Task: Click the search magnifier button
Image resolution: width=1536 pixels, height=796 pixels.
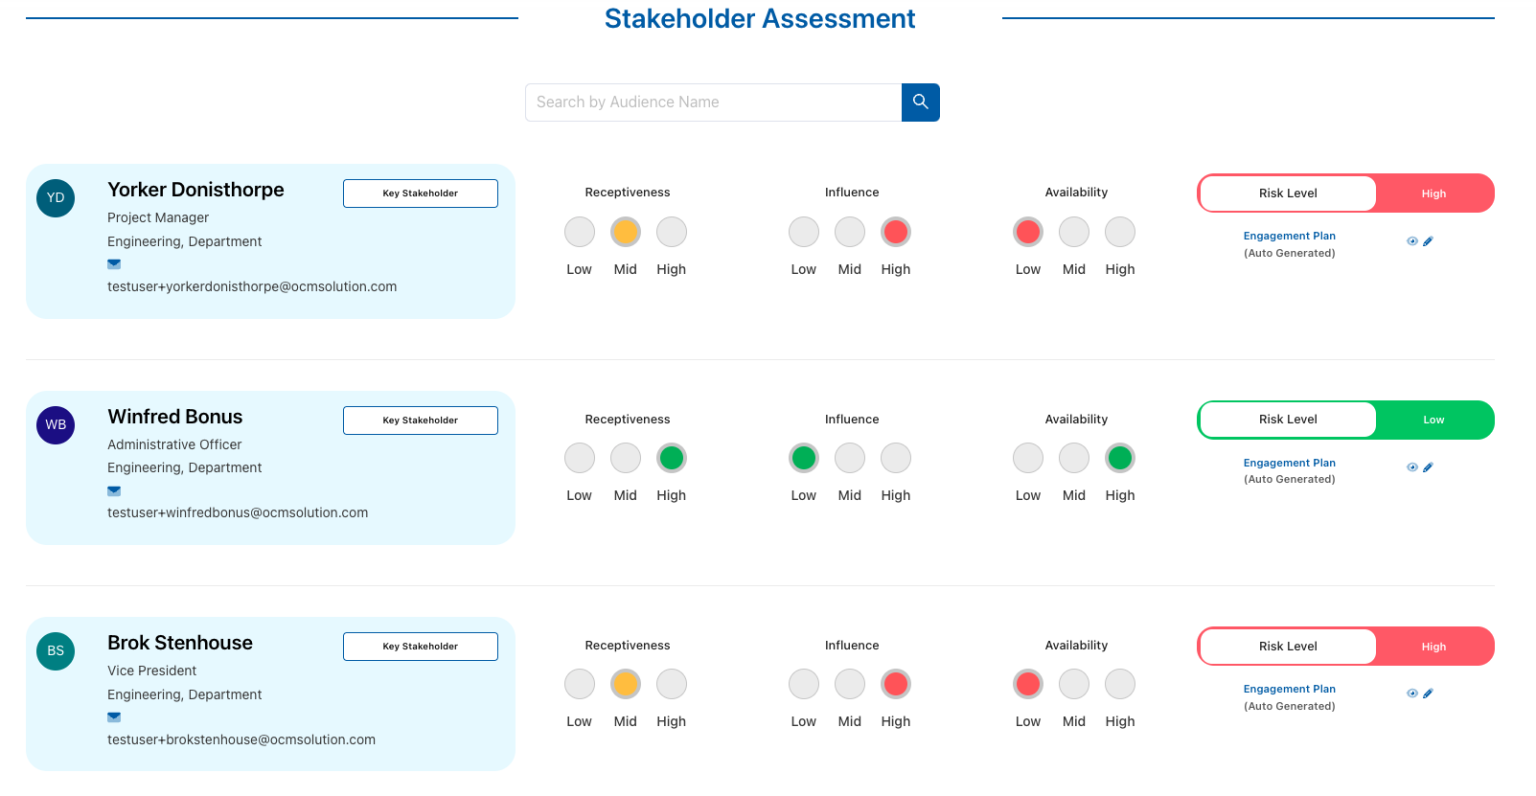Action: point(919,102)
